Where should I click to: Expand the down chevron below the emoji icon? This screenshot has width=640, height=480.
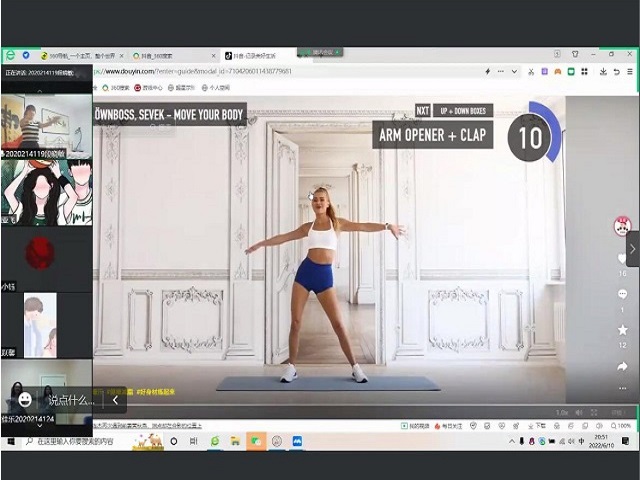click(41, 424)
